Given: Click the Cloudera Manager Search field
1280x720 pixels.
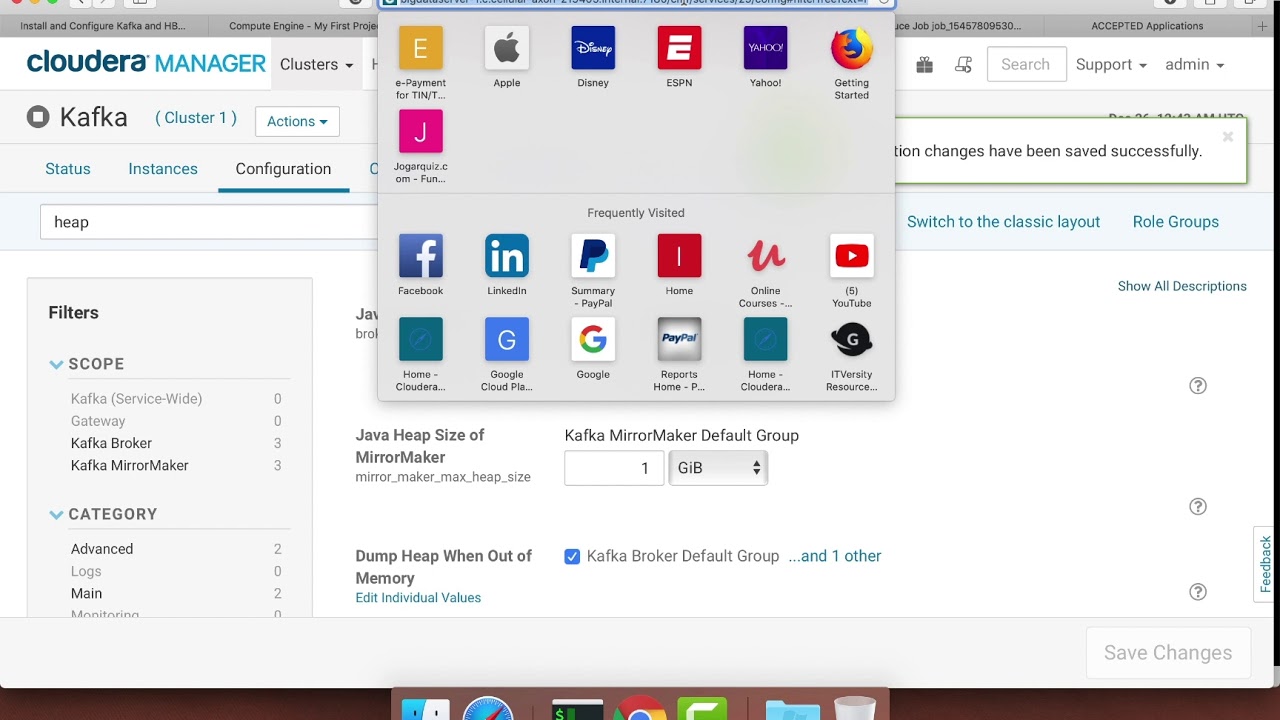Looking at the screenshot, I should tap(1025, 65).
